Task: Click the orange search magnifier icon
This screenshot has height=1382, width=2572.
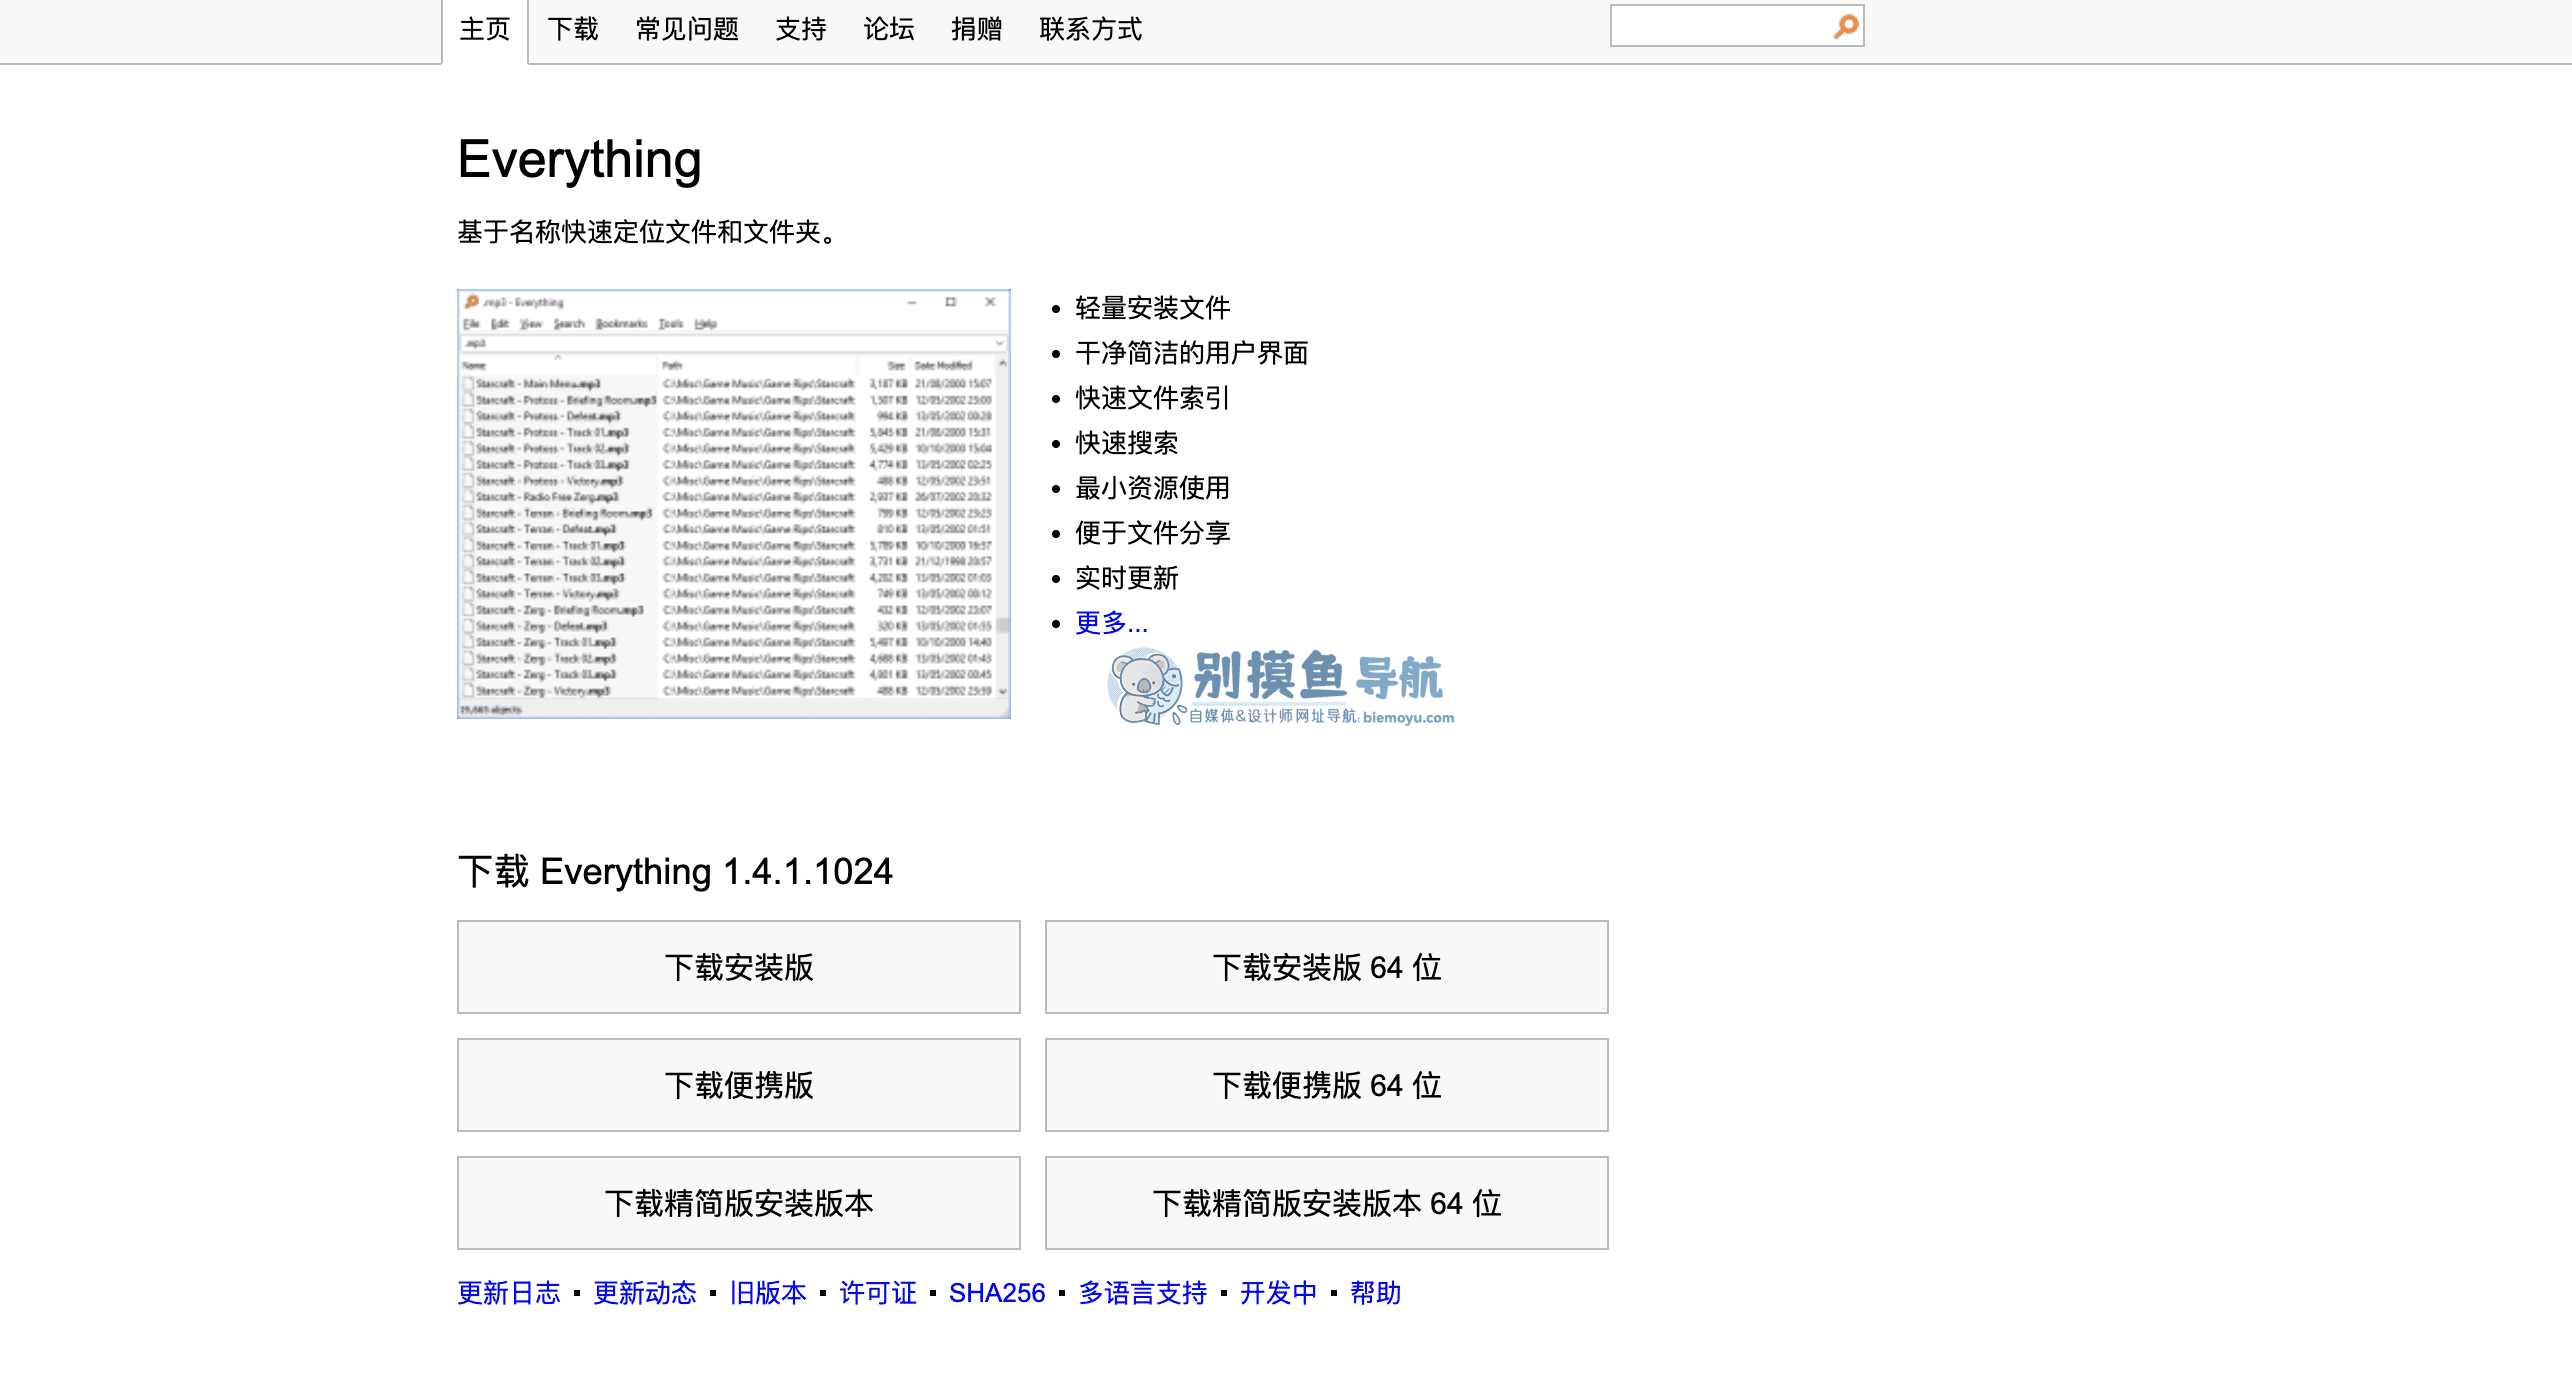Action: [x=1846, y=26]
